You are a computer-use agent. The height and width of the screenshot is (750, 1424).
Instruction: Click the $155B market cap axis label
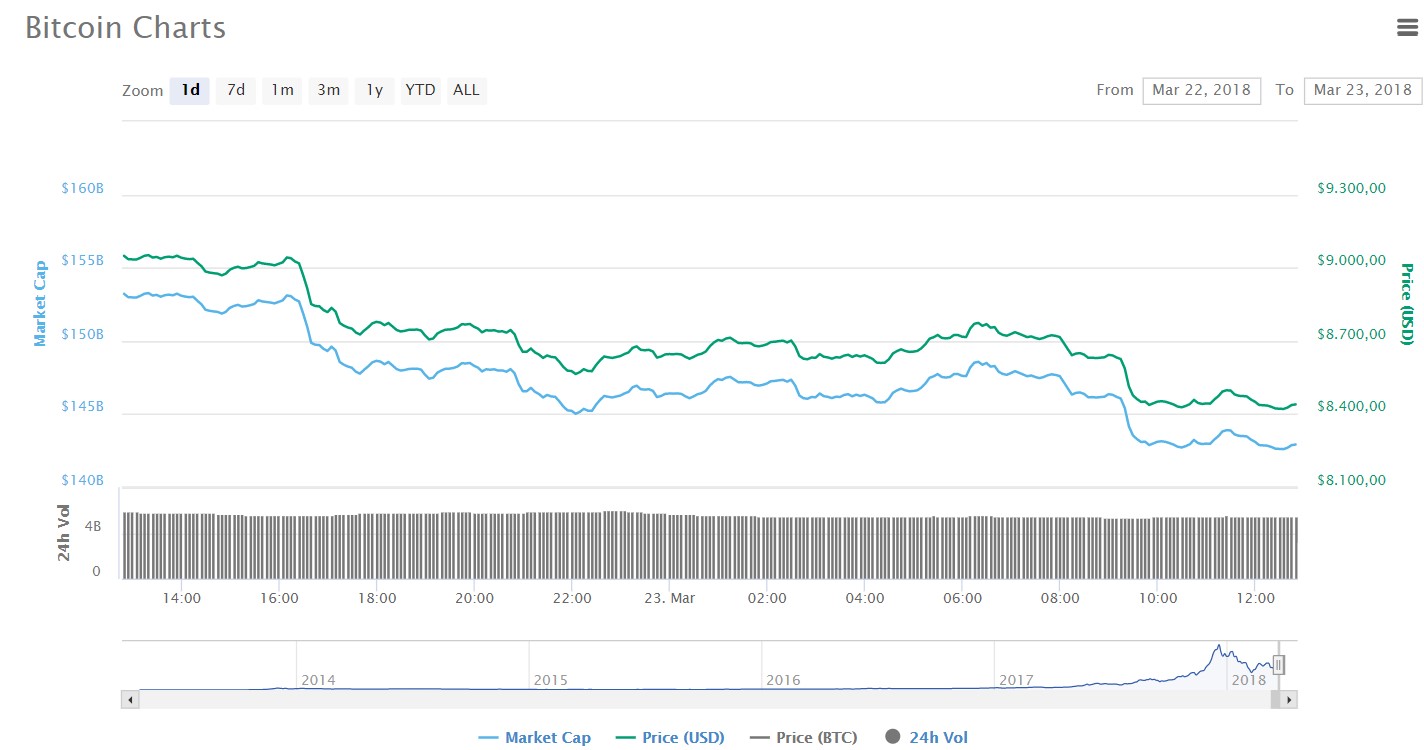coord(82,261)
